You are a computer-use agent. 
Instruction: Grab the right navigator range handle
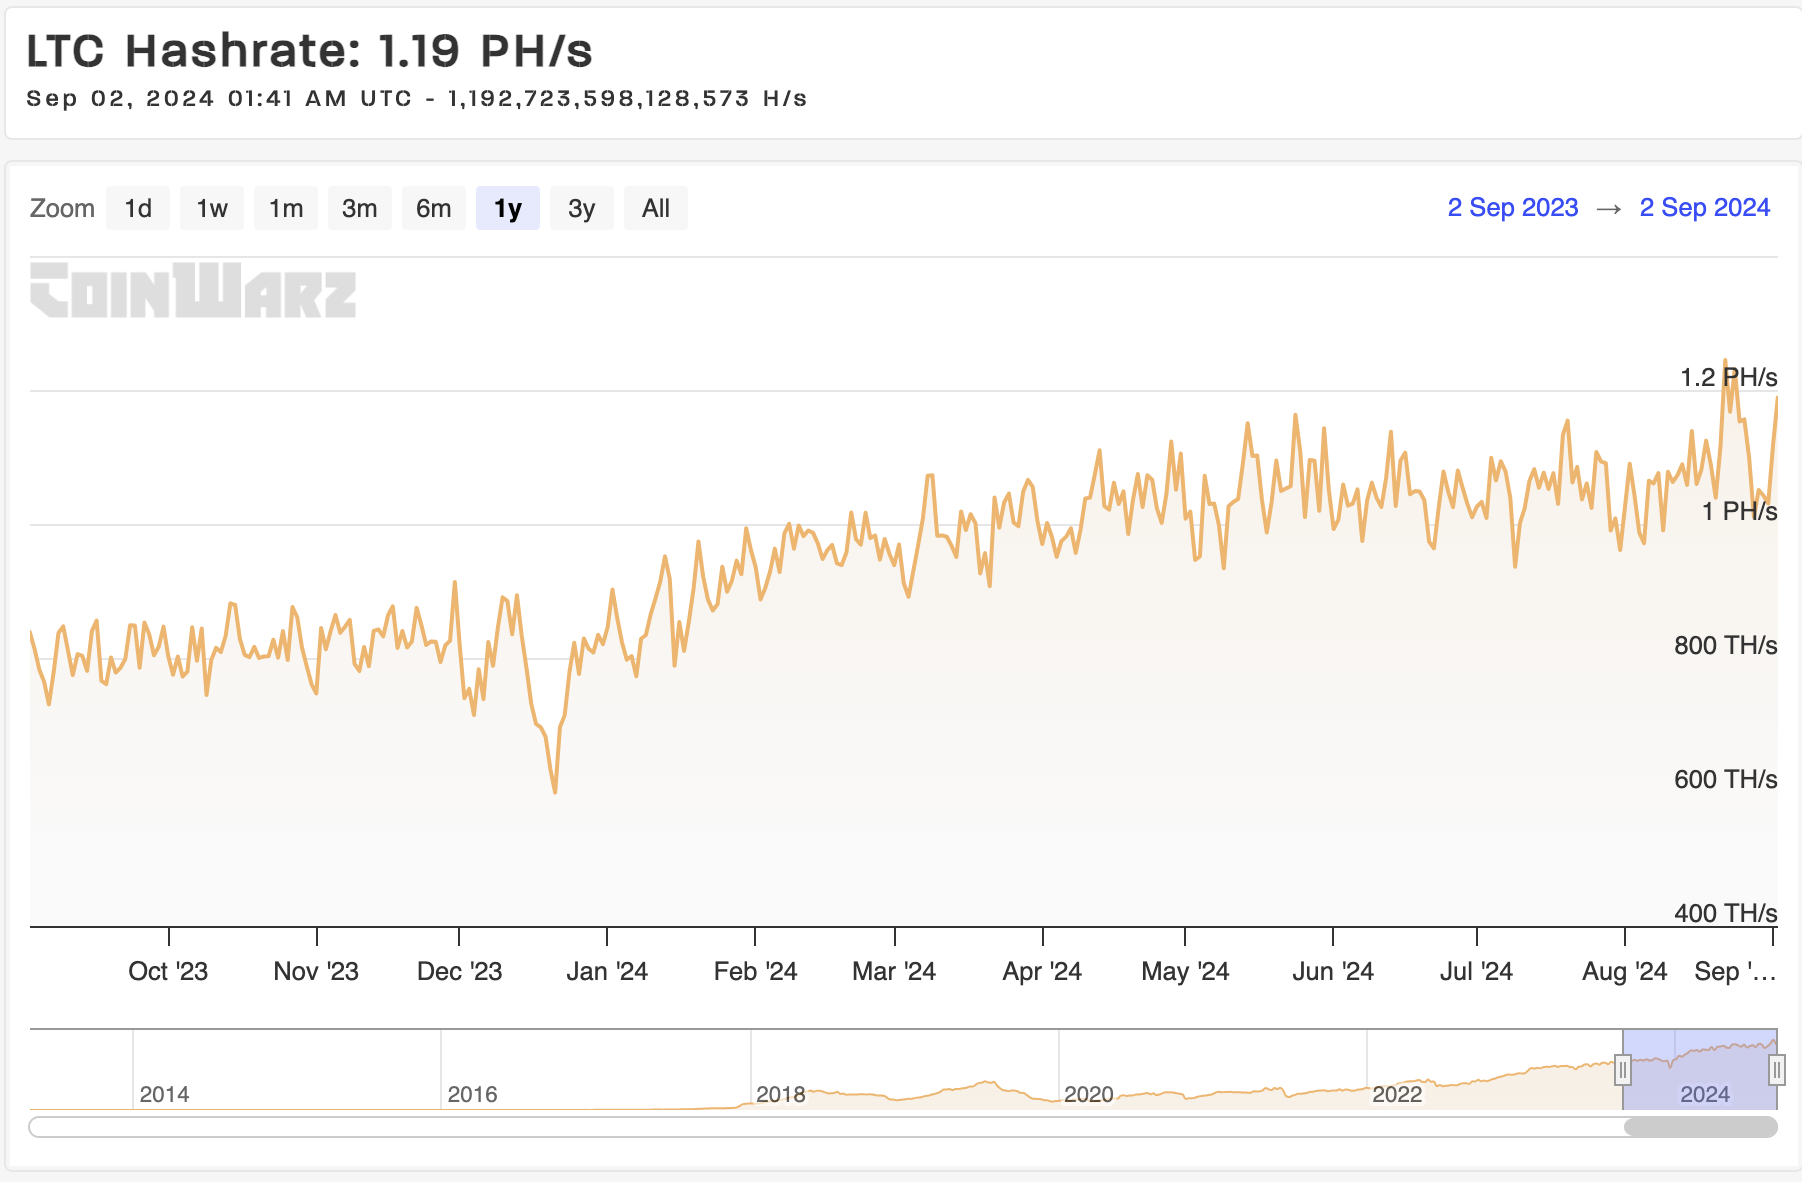coord(1777,1070)
